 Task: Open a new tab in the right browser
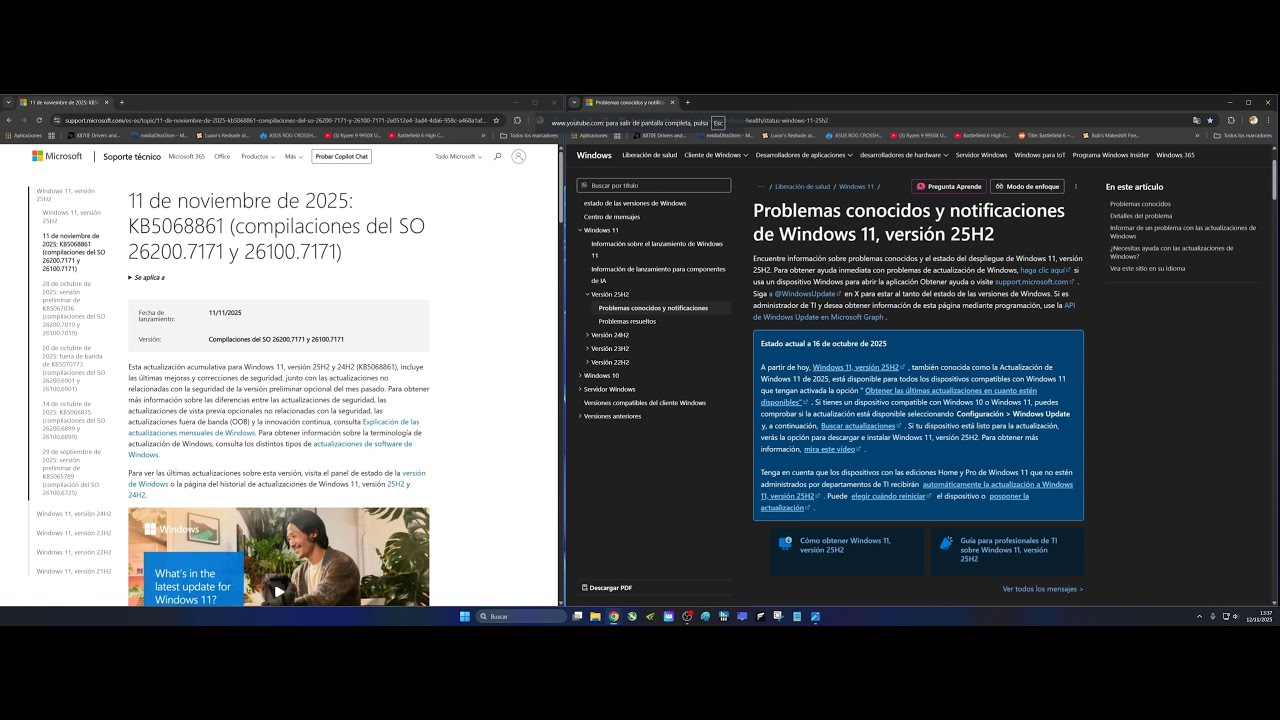pos(688,102)
